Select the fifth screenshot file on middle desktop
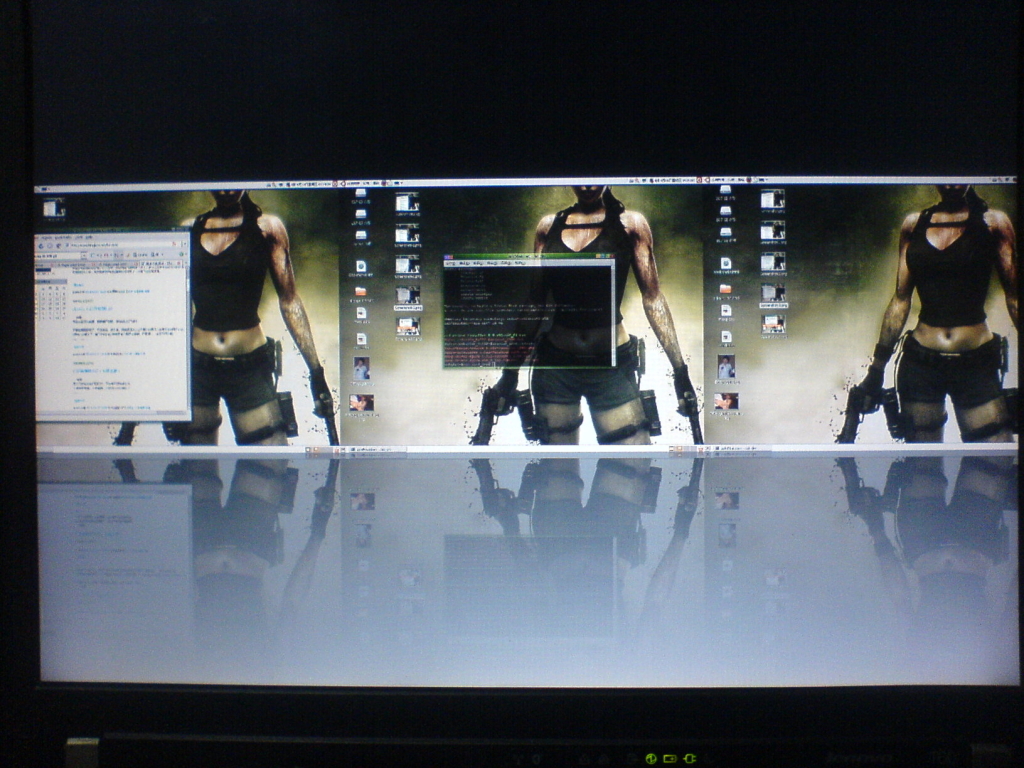Image resolution: width=1024 pixels, height=768 pixels. click(x=408, y=327)
